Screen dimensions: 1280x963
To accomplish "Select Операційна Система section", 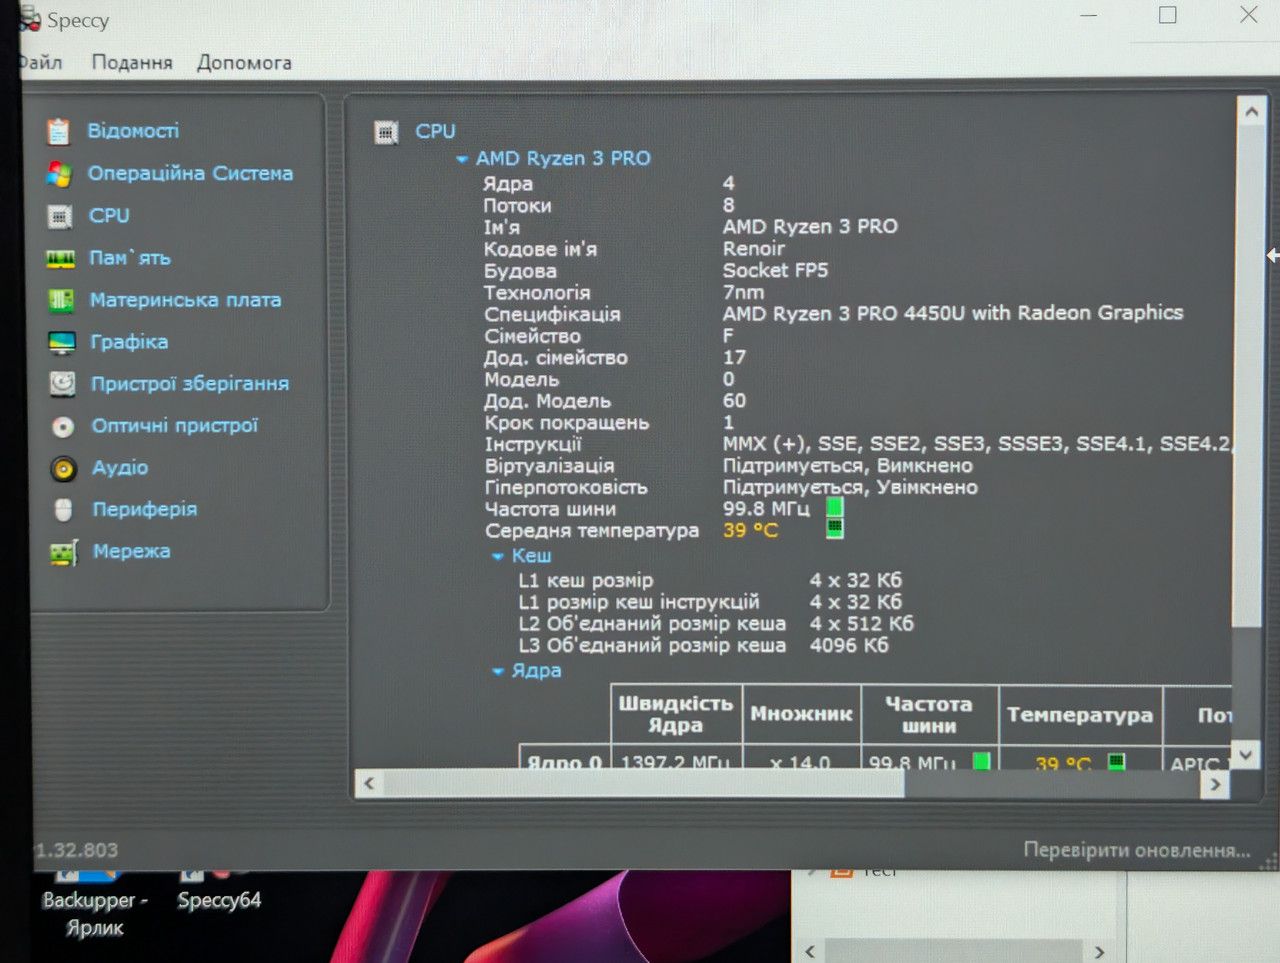I will [x=190, y=173].
